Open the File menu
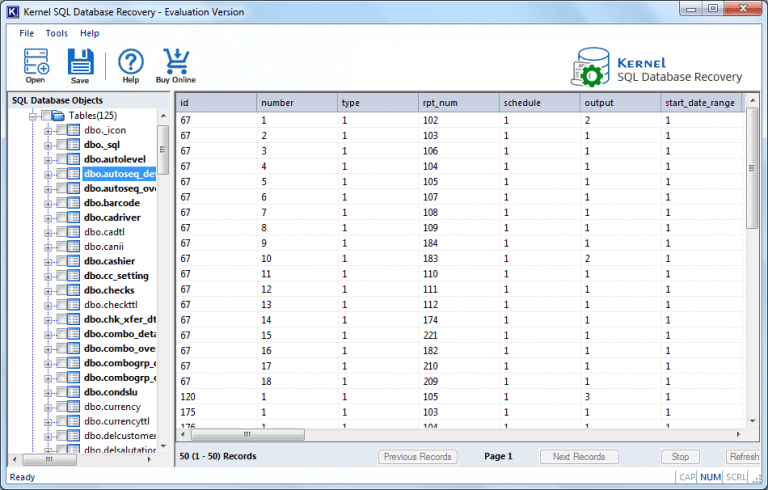This screenshot has width=768, height=490. [x=26, y=33]
